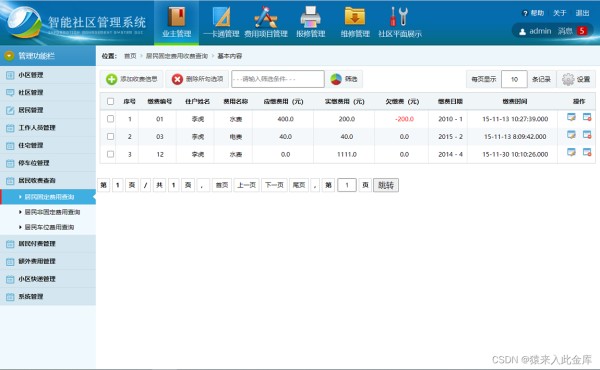Image resolution: width=600 pixels, height=370 pixels.
Task: Open the 维修管理 folder icon
Action: click(355, 22)
